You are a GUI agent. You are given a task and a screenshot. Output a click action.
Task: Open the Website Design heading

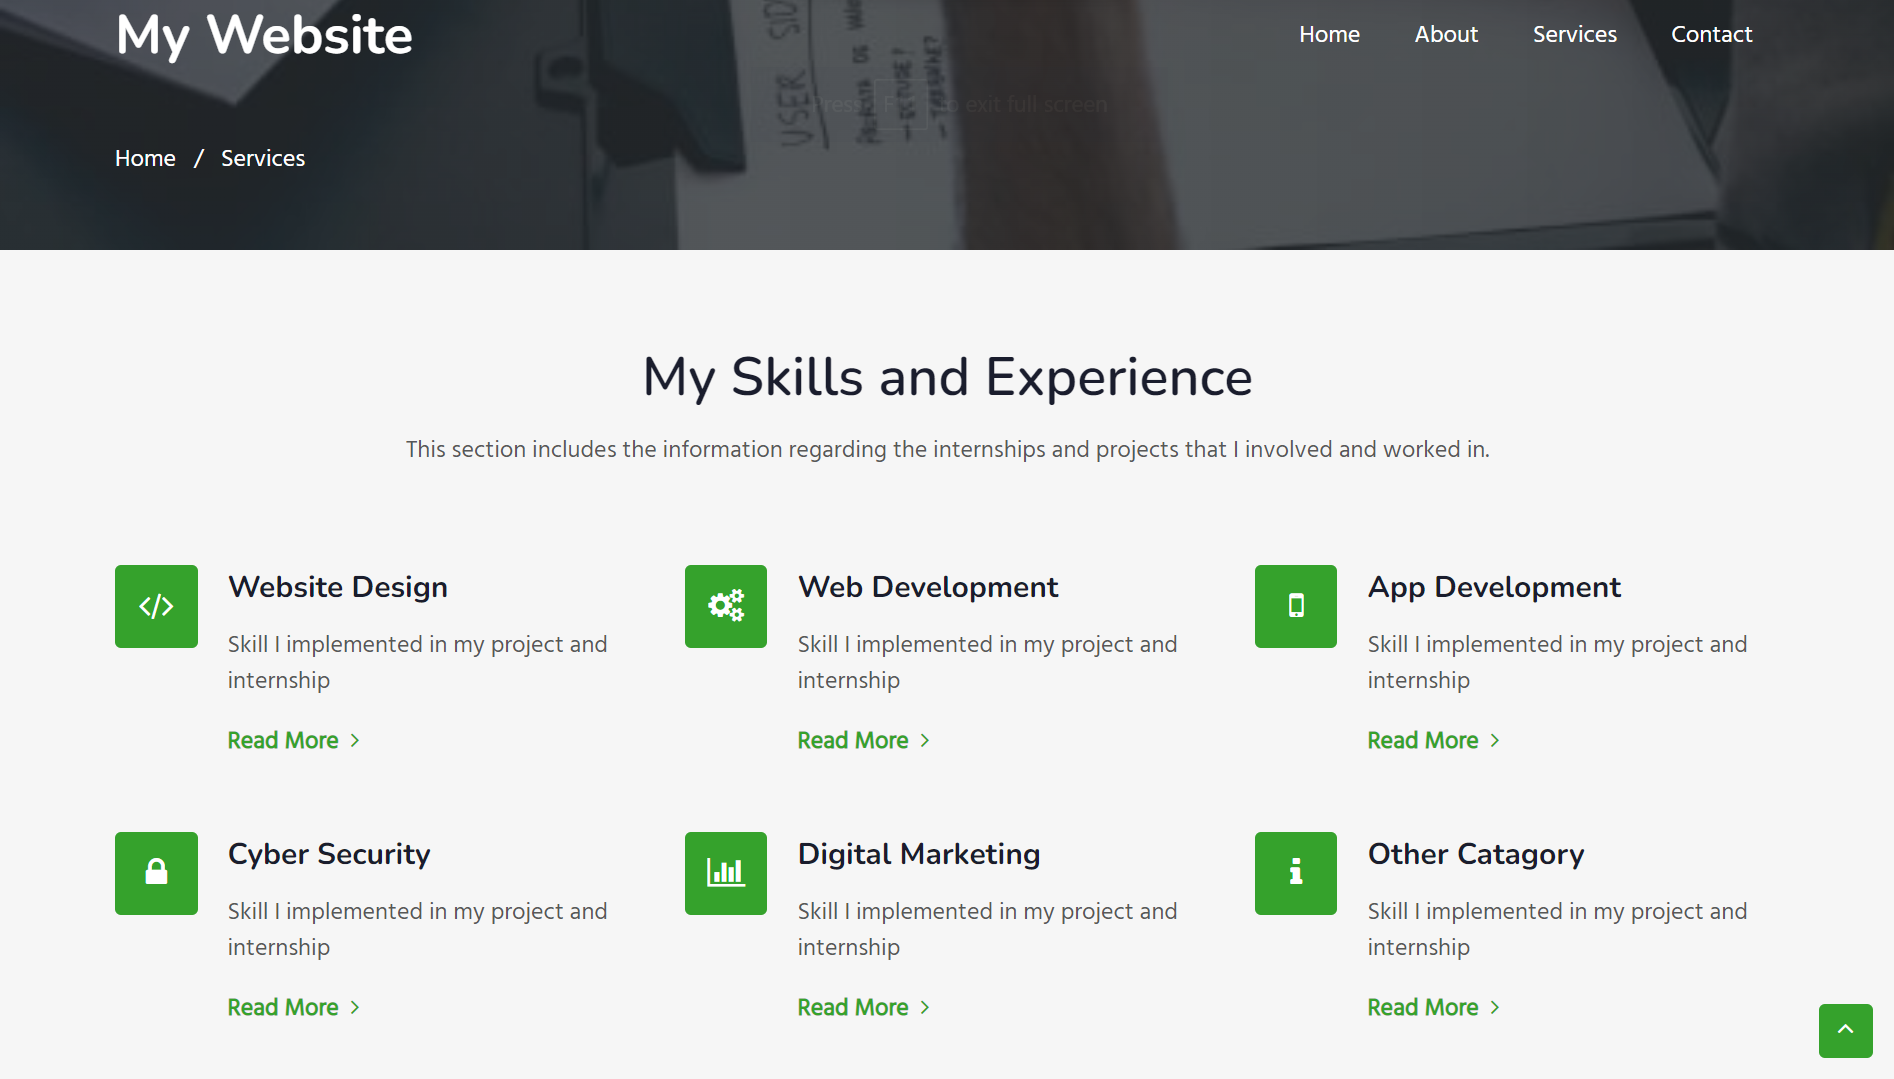tap(338, 587)
